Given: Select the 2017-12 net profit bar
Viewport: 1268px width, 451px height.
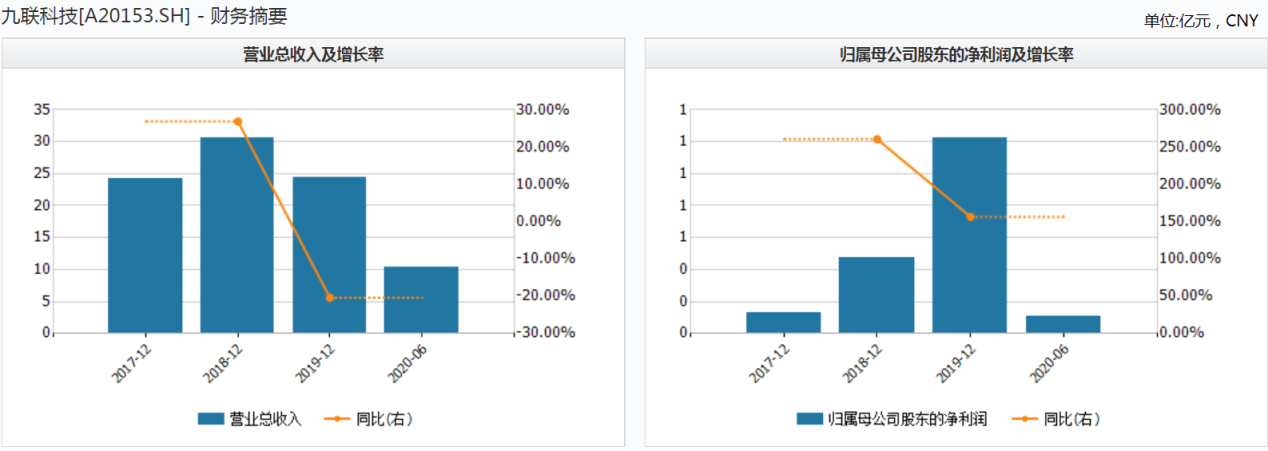Looking at the screenshot, I should click(x=783, y=322).
